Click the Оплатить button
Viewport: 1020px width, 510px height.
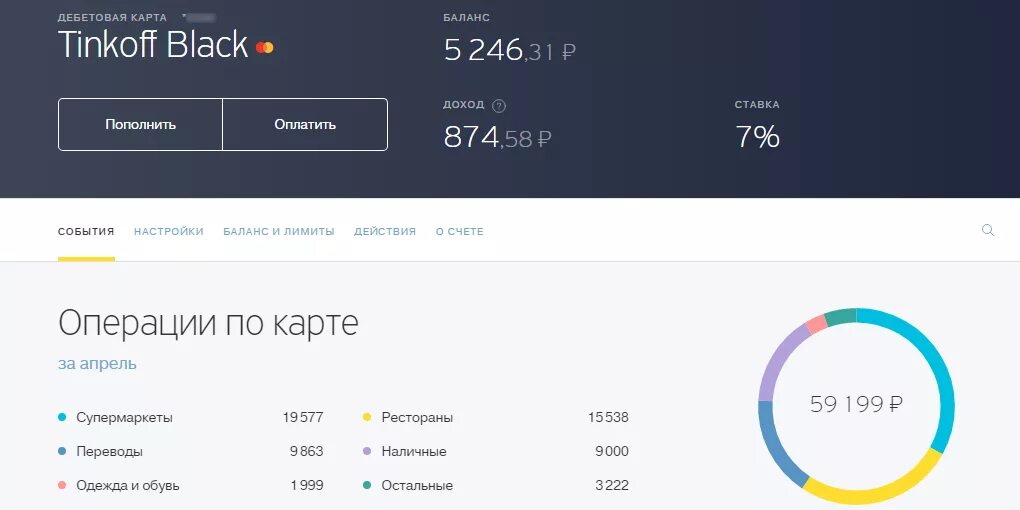click(x=305, y=124)
